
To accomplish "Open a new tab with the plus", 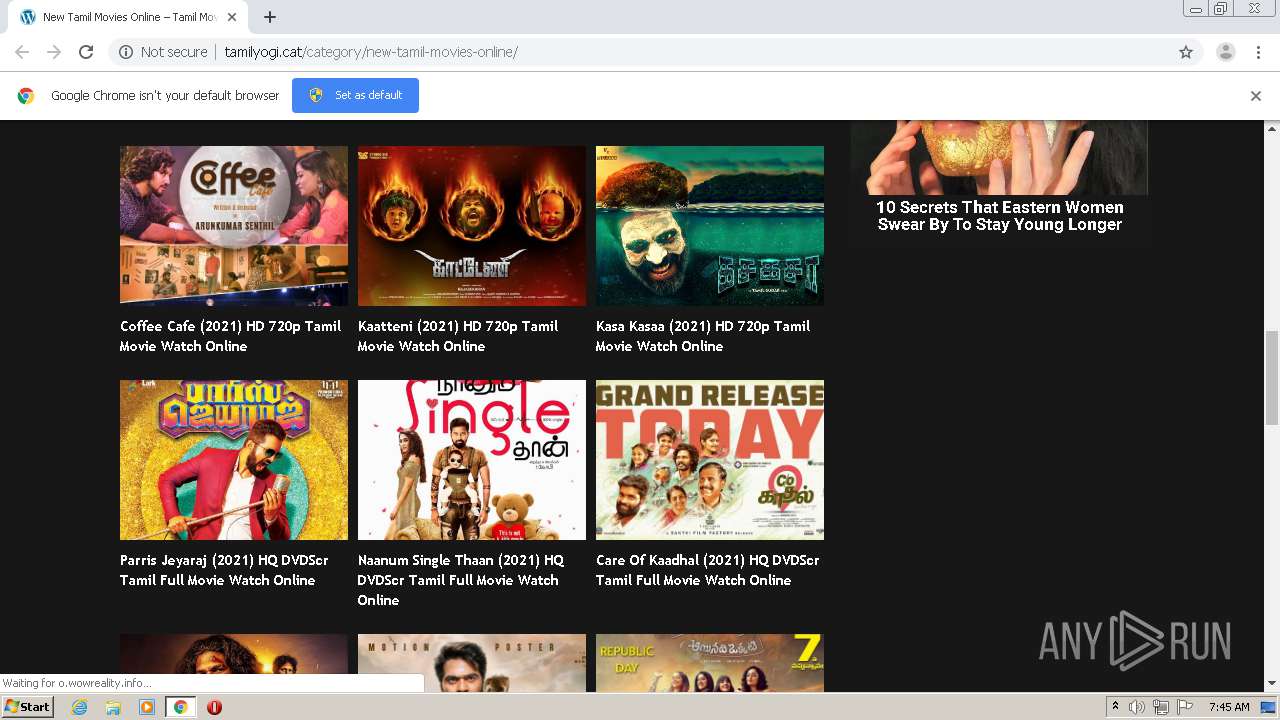I will [270, 17].
